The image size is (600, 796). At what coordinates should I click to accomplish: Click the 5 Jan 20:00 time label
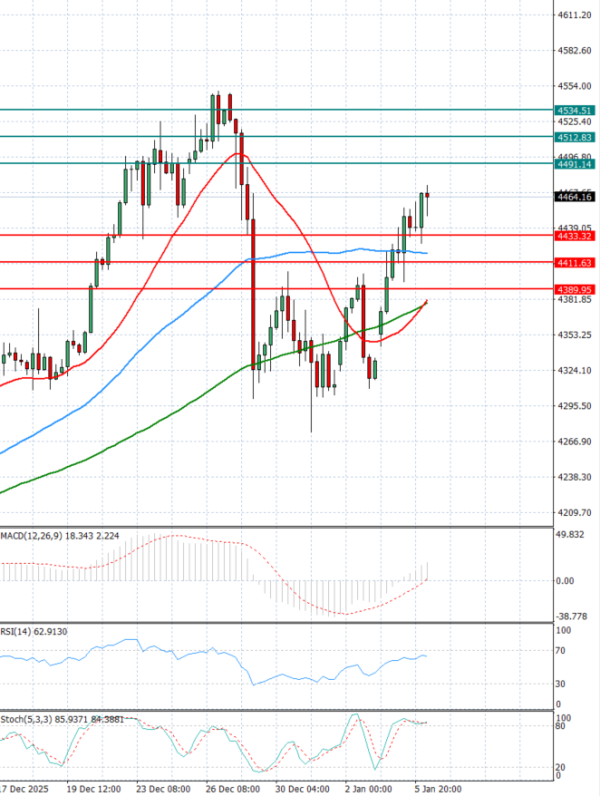coord(439,787)
